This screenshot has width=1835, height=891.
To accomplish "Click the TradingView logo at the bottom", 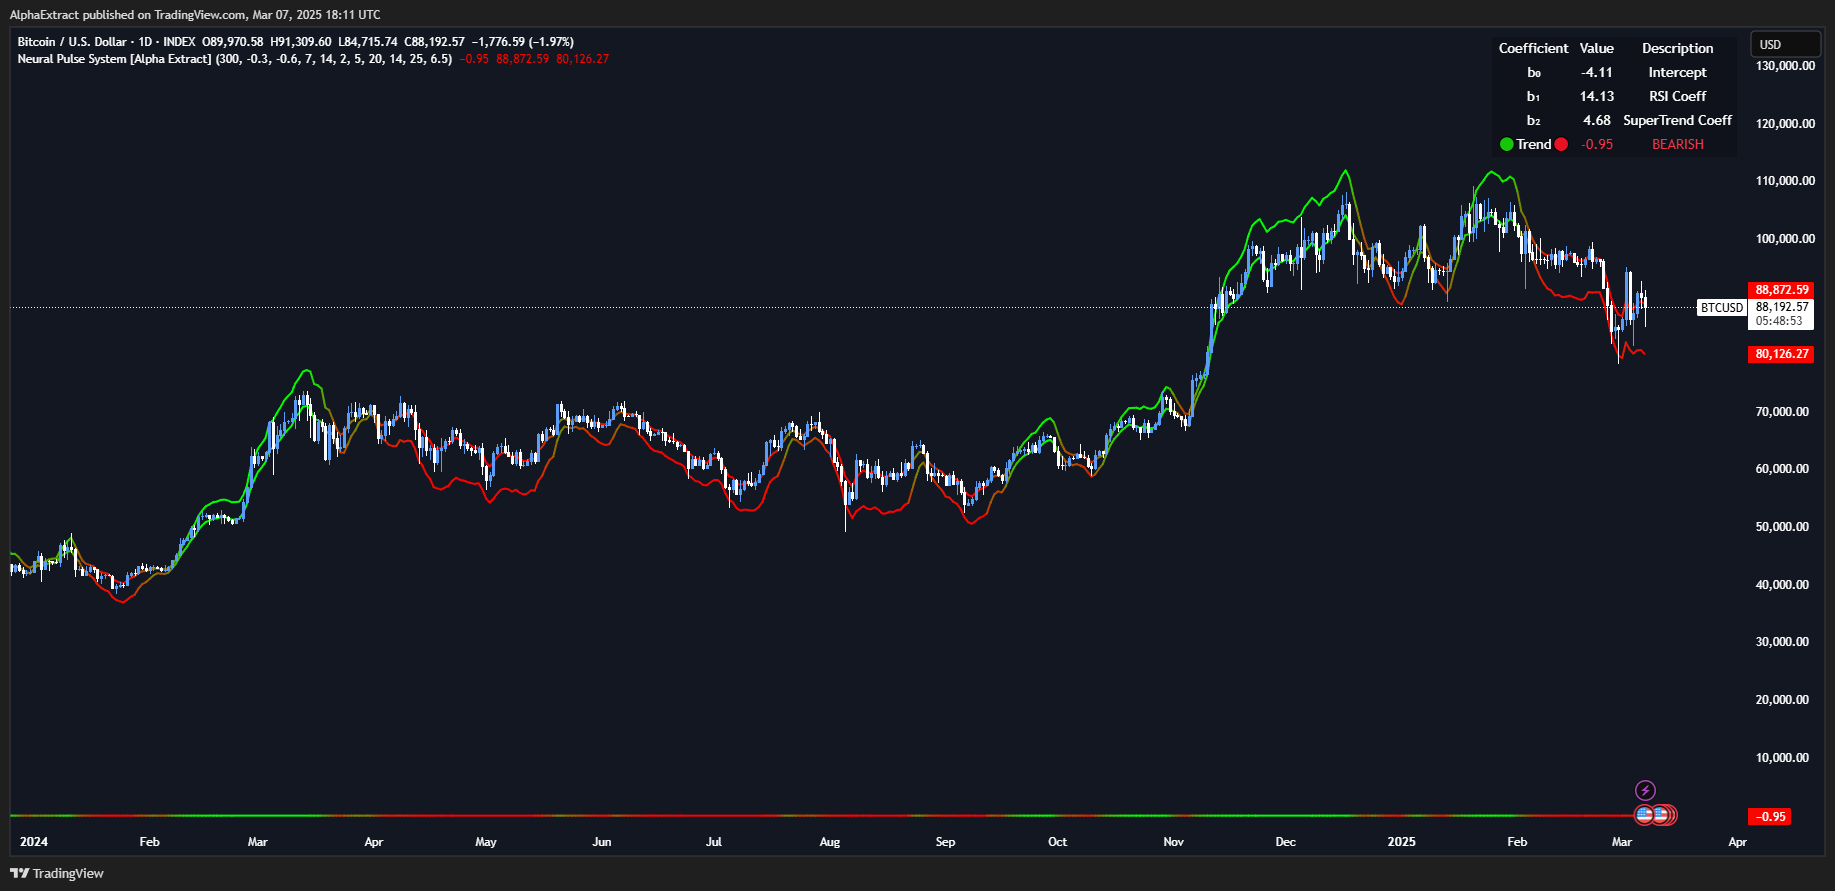I will [57, 873].
